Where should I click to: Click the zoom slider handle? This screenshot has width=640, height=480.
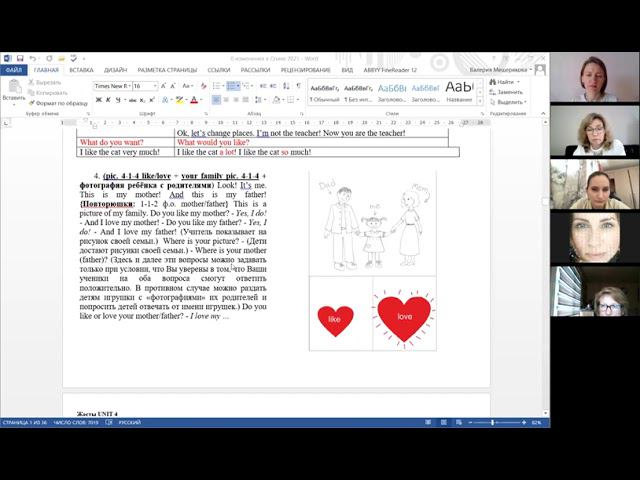pos(493,422)
